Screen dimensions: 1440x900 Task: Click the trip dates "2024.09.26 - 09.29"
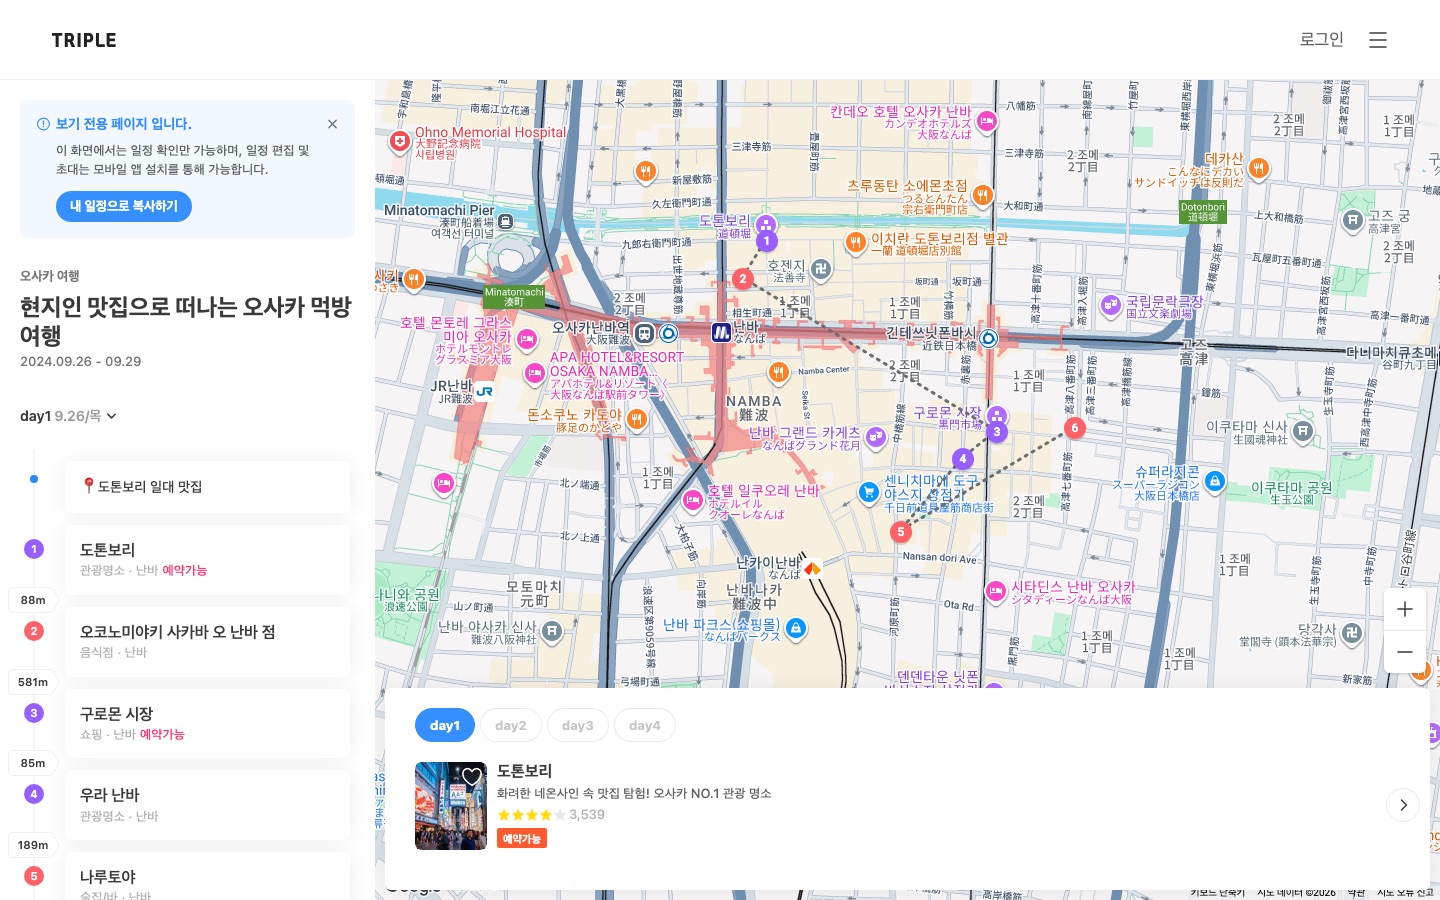pyautogui.click(x=81, y=362)
